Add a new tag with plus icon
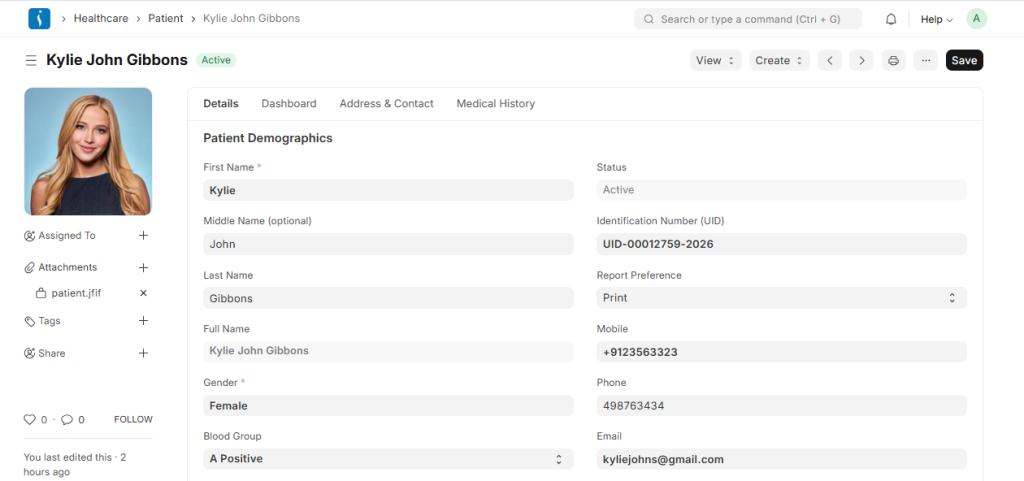Image resolution: width=1024 pixels, height=481 pixels. (143, 321)
